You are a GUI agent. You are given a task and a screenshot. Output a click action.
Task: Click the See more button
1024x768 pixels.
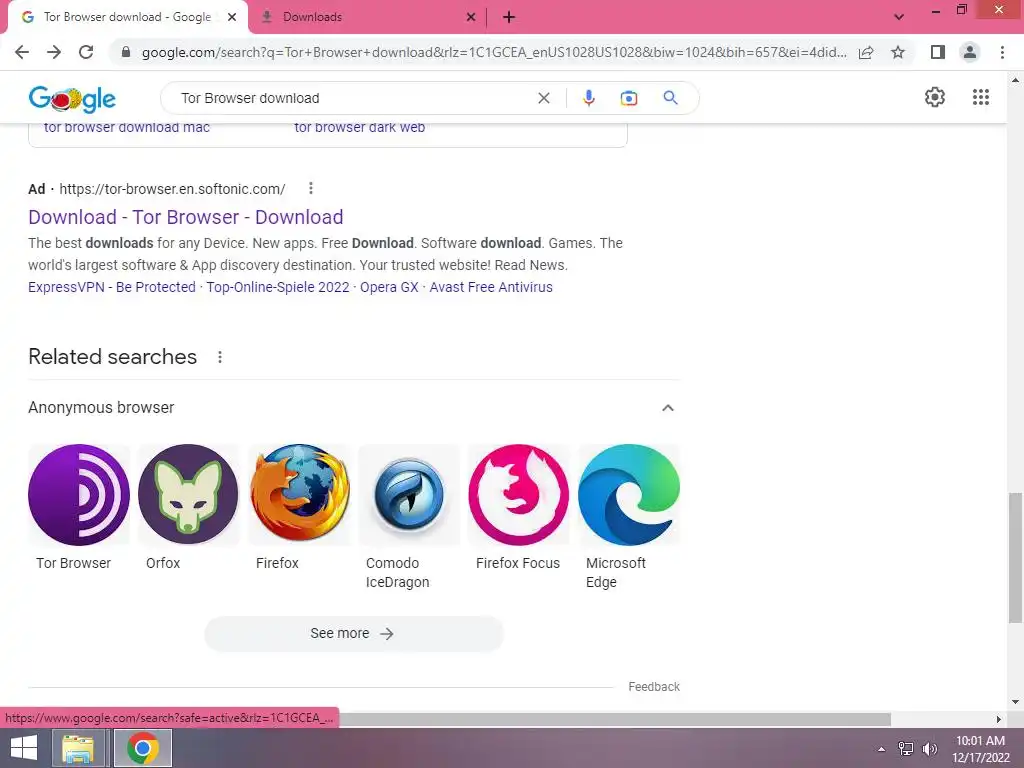(354, 633)
